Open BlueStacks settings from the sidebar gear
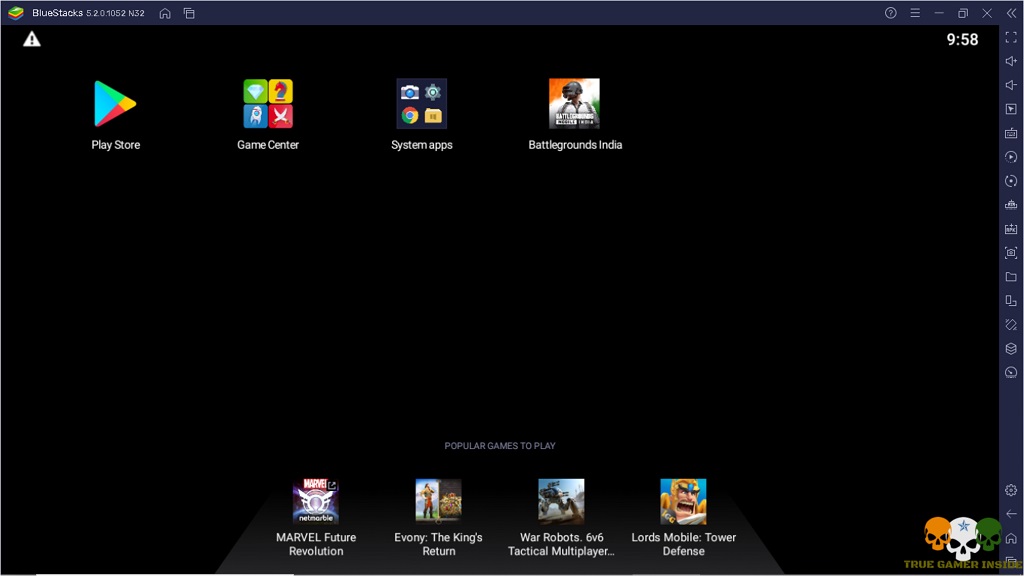Viewport: 1024px width, 576px height. [x=1010, y=490]
